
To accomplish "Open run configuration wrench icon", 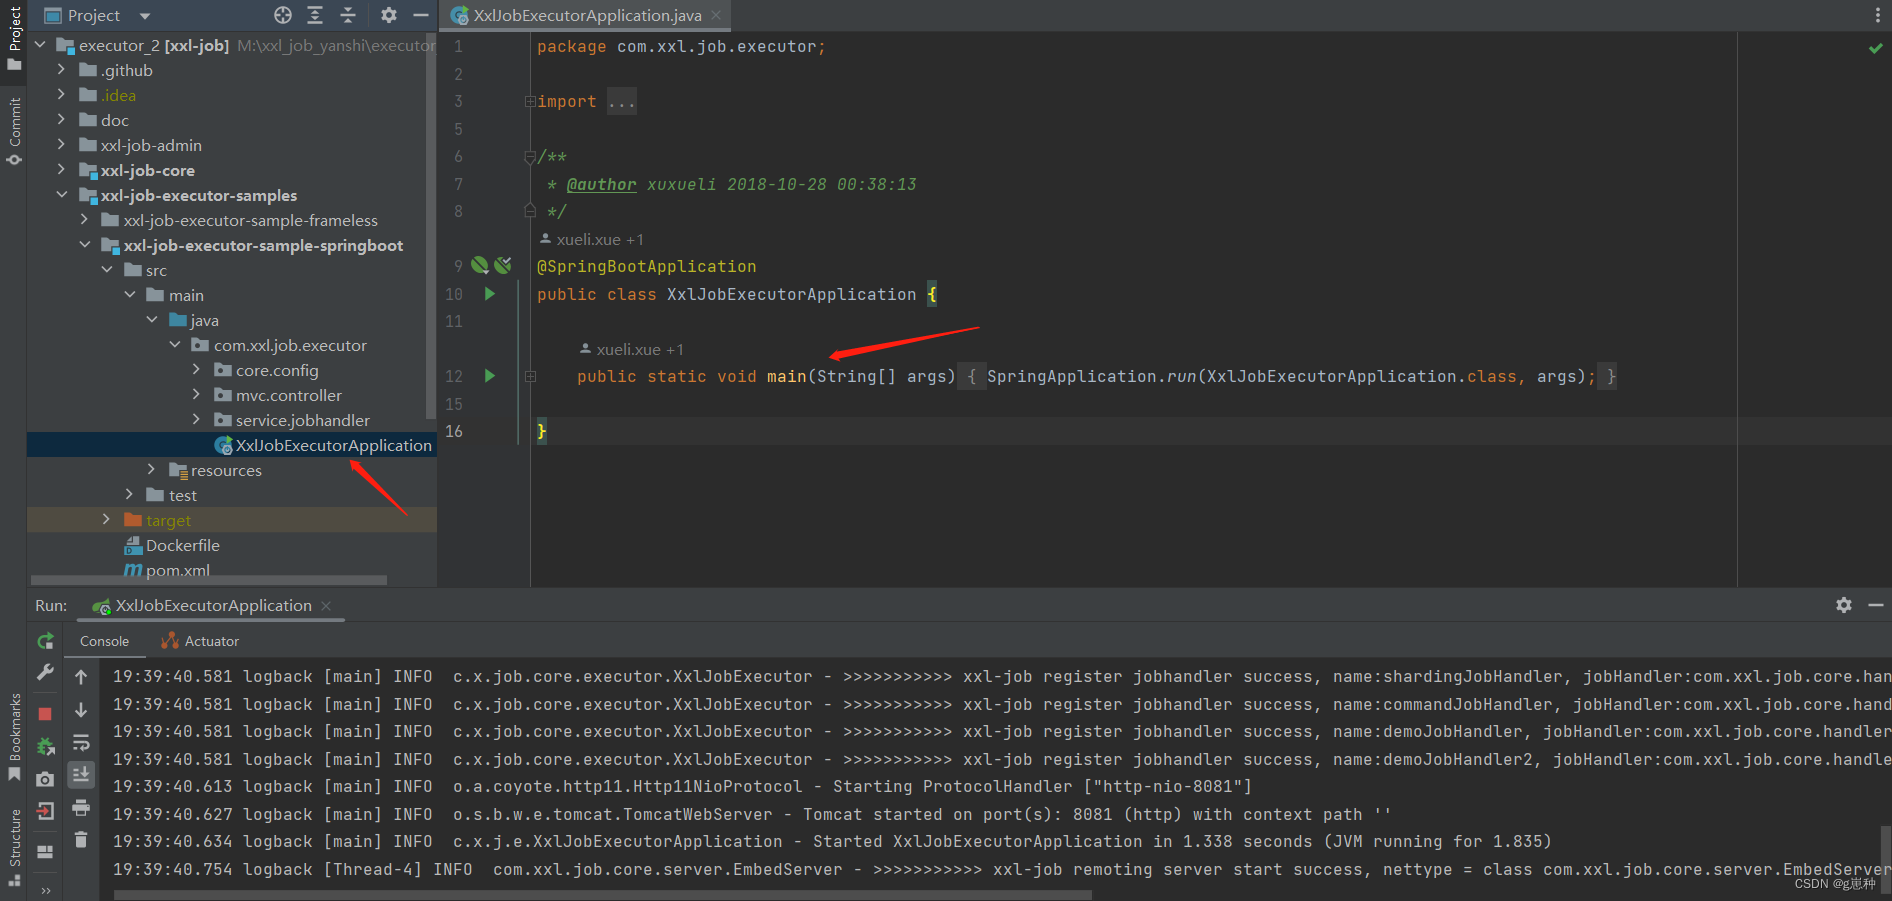I will [x=45, y=672].
